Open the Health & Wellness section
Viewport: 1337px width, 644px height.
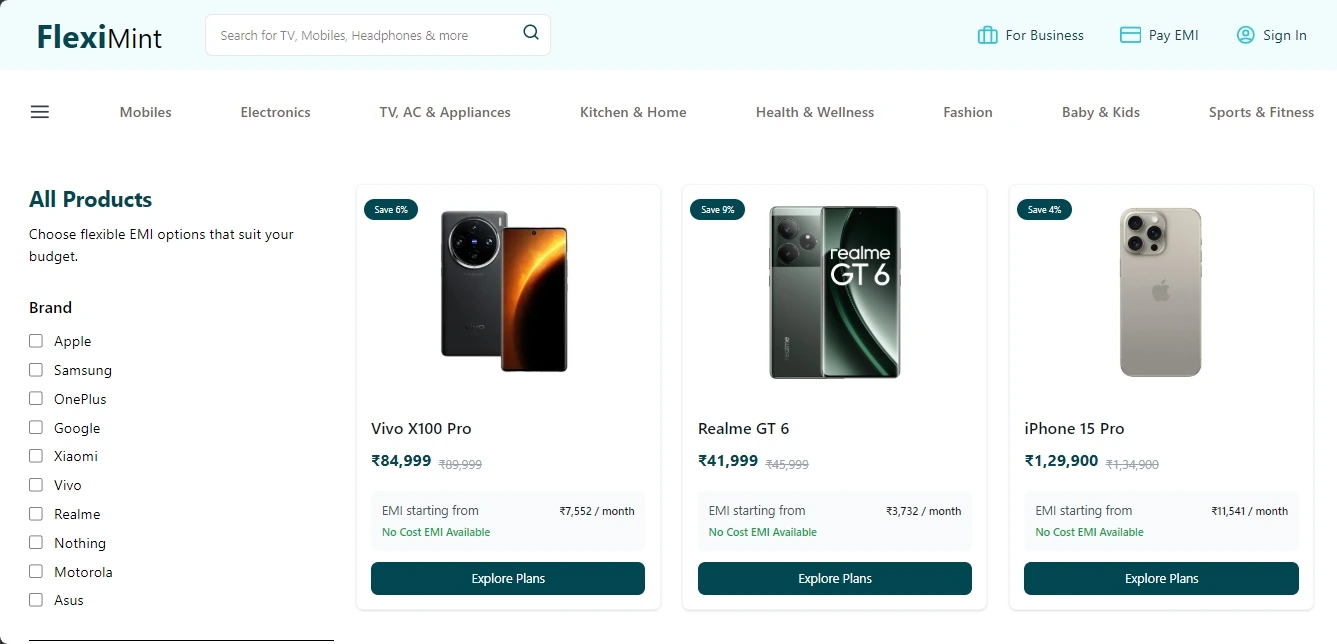coord(815,112)
